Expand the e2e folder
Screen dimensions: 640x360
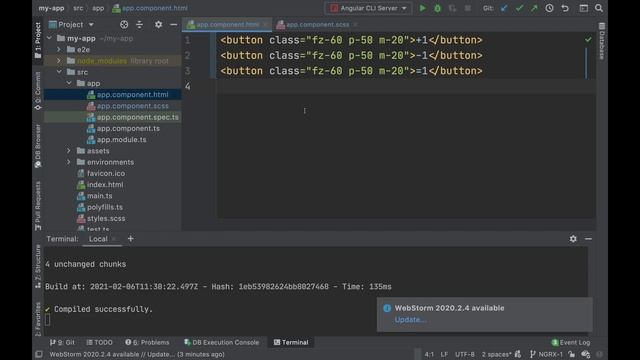coord(59,49)
